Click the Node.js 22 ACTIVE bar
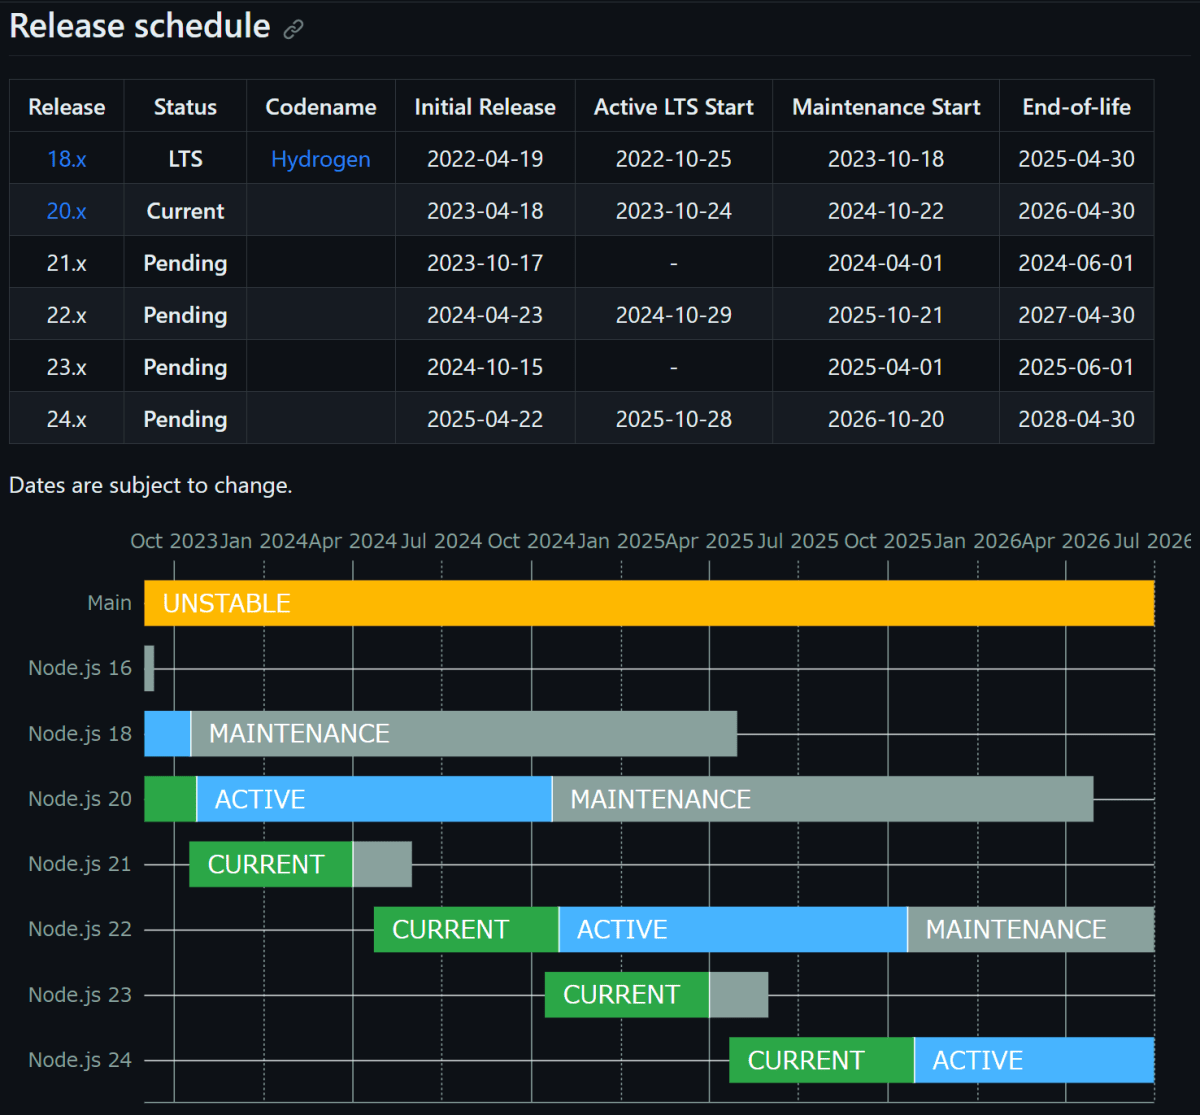The width and height of the screenshot is (1200, 1115). pyautogui.click(x=733, y=929)
